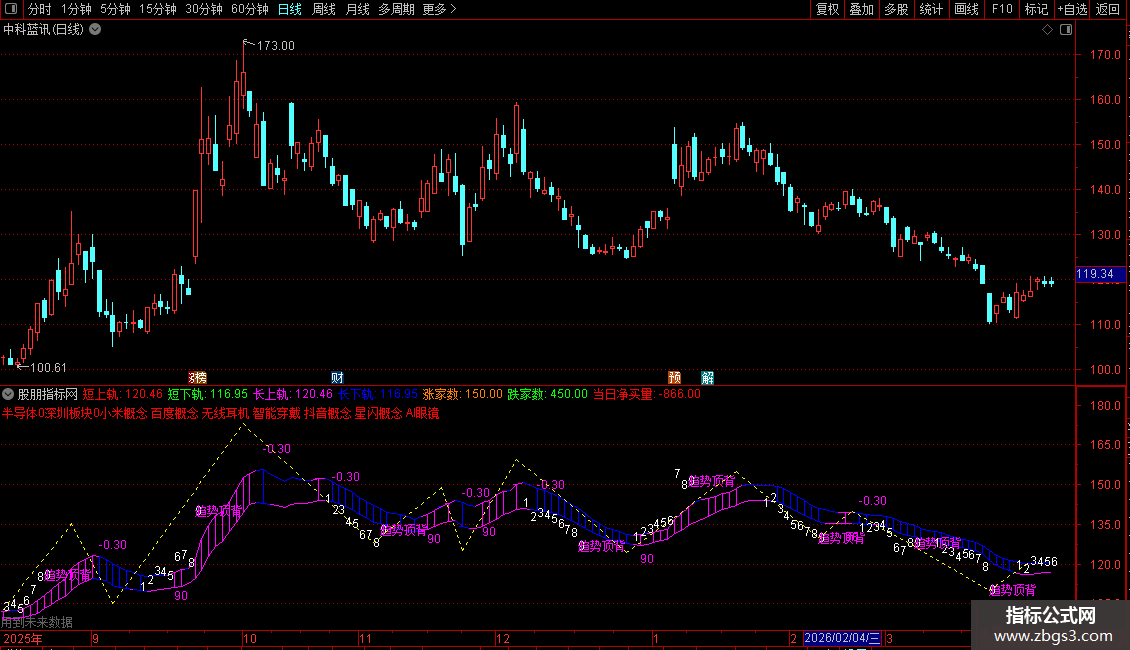This screenshot has height=650, width=1130.
Task: Click the 标记 mark button
Action: [1036, 9]
